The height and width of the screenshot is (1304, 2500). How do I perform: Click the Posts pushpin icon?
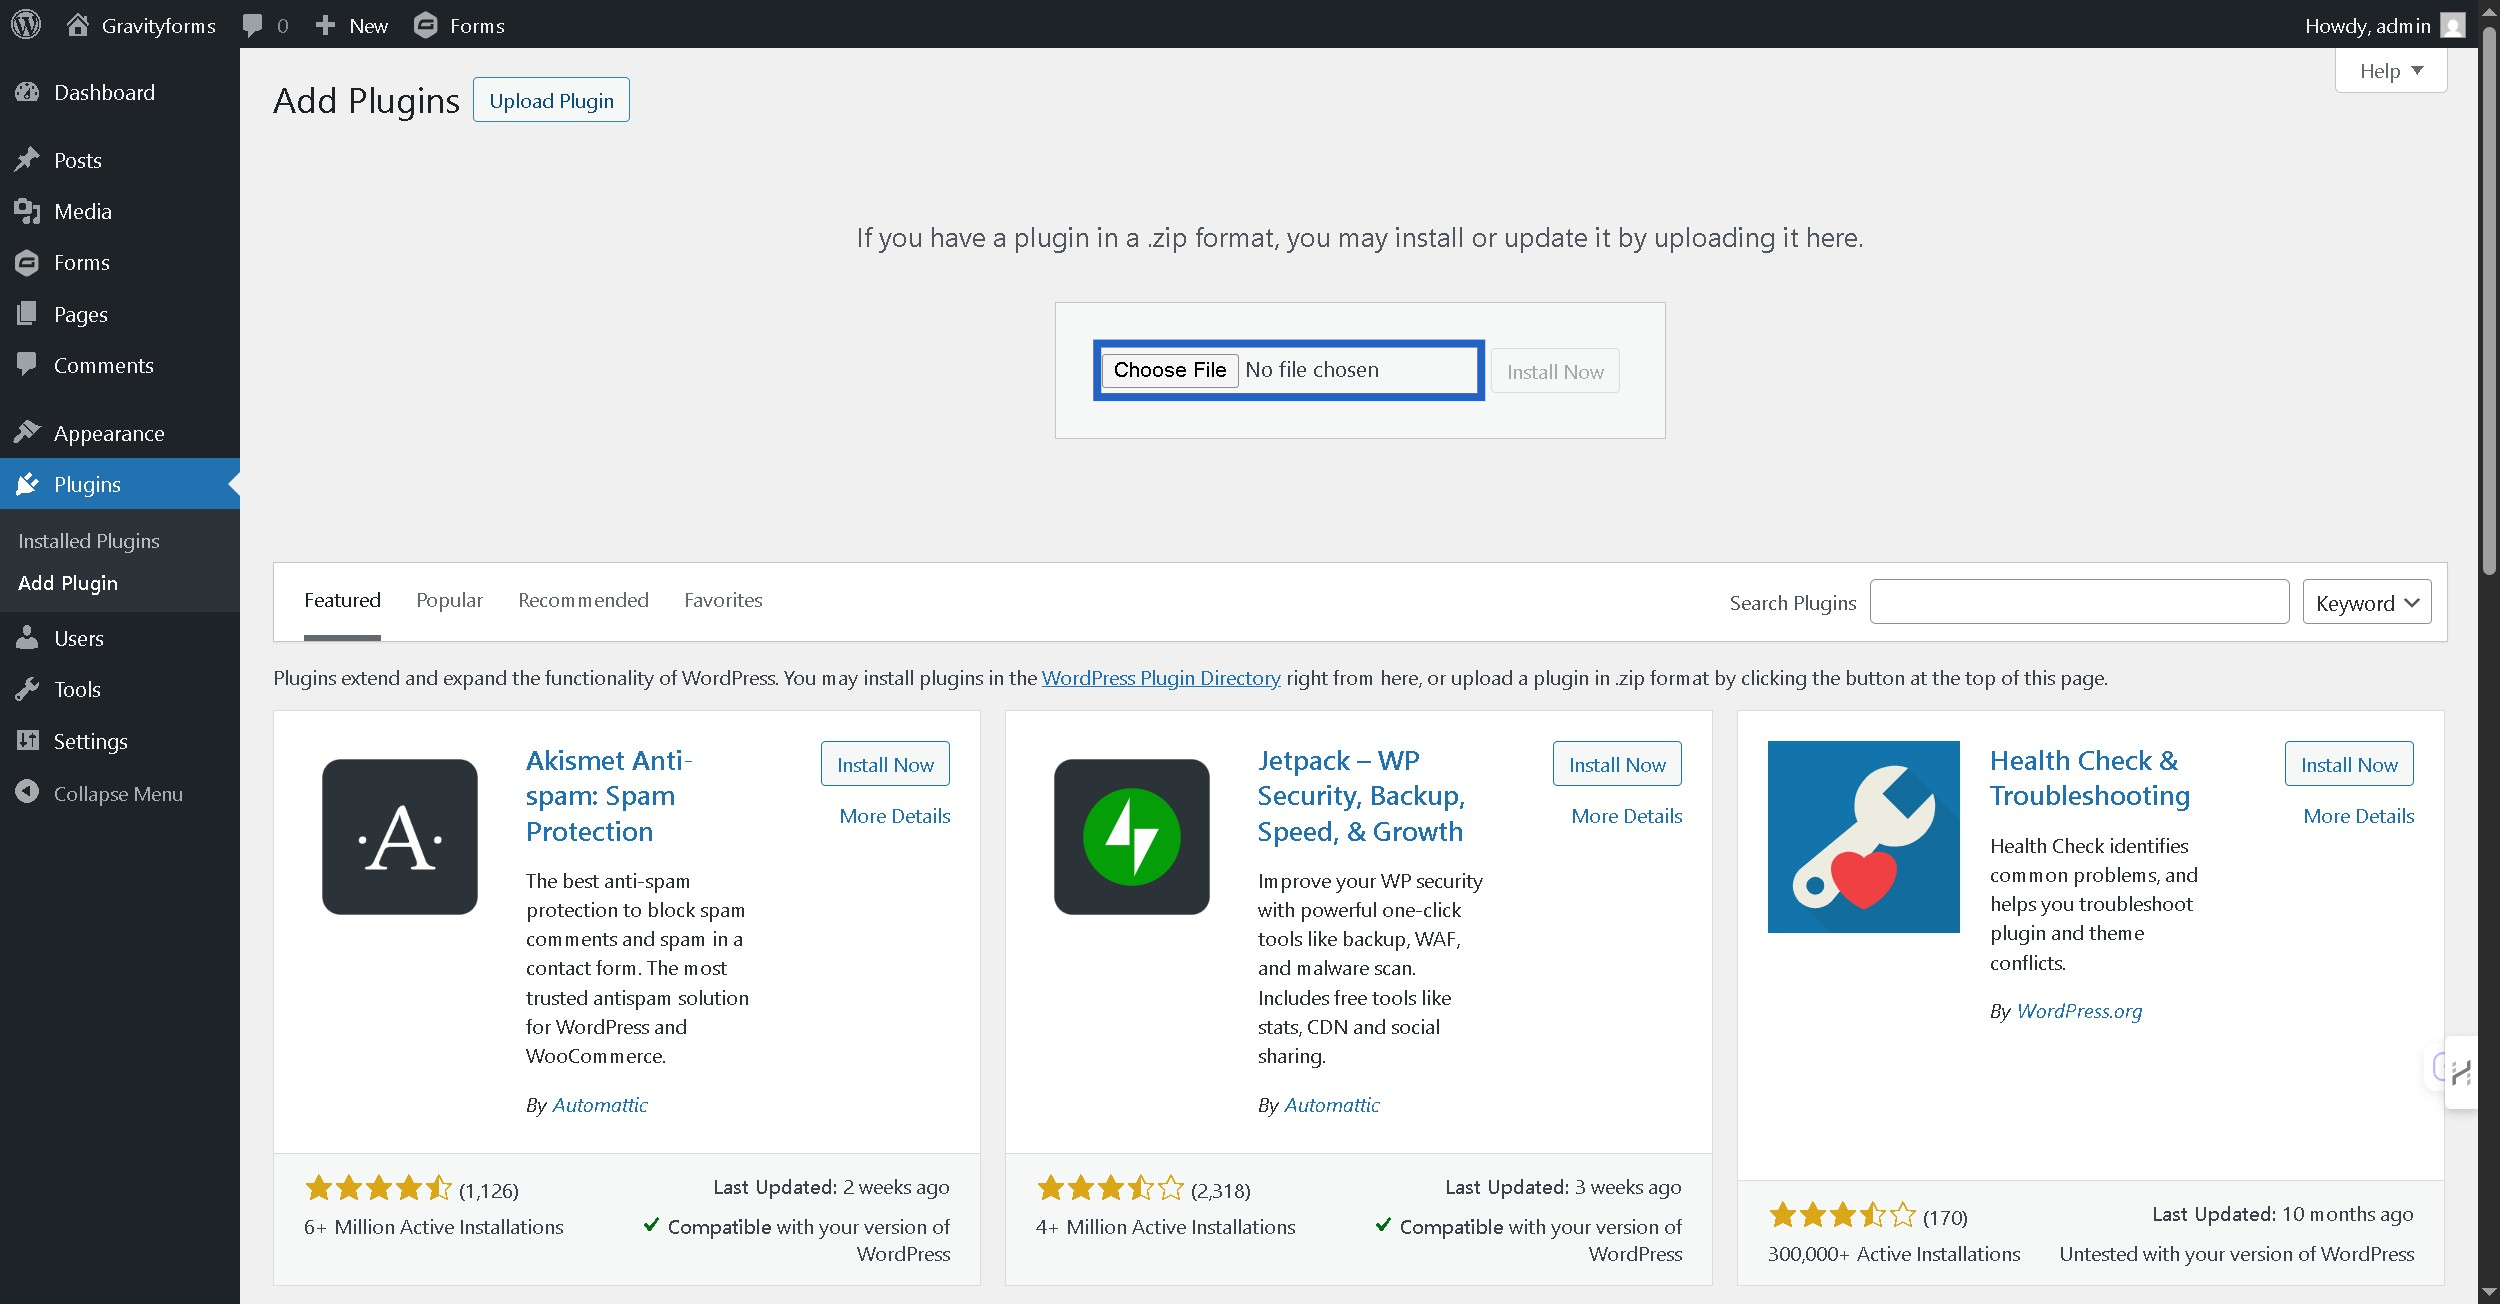[27, 160]
